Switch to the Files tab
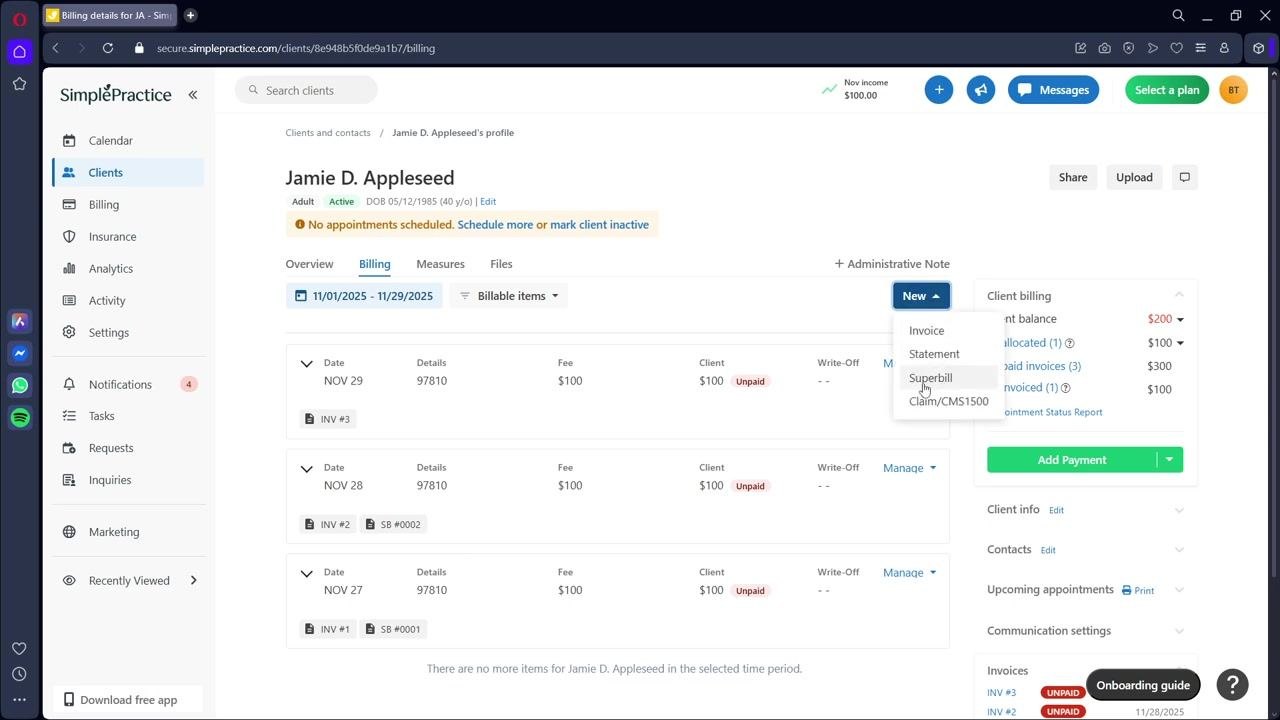 [x=501, y=264]
